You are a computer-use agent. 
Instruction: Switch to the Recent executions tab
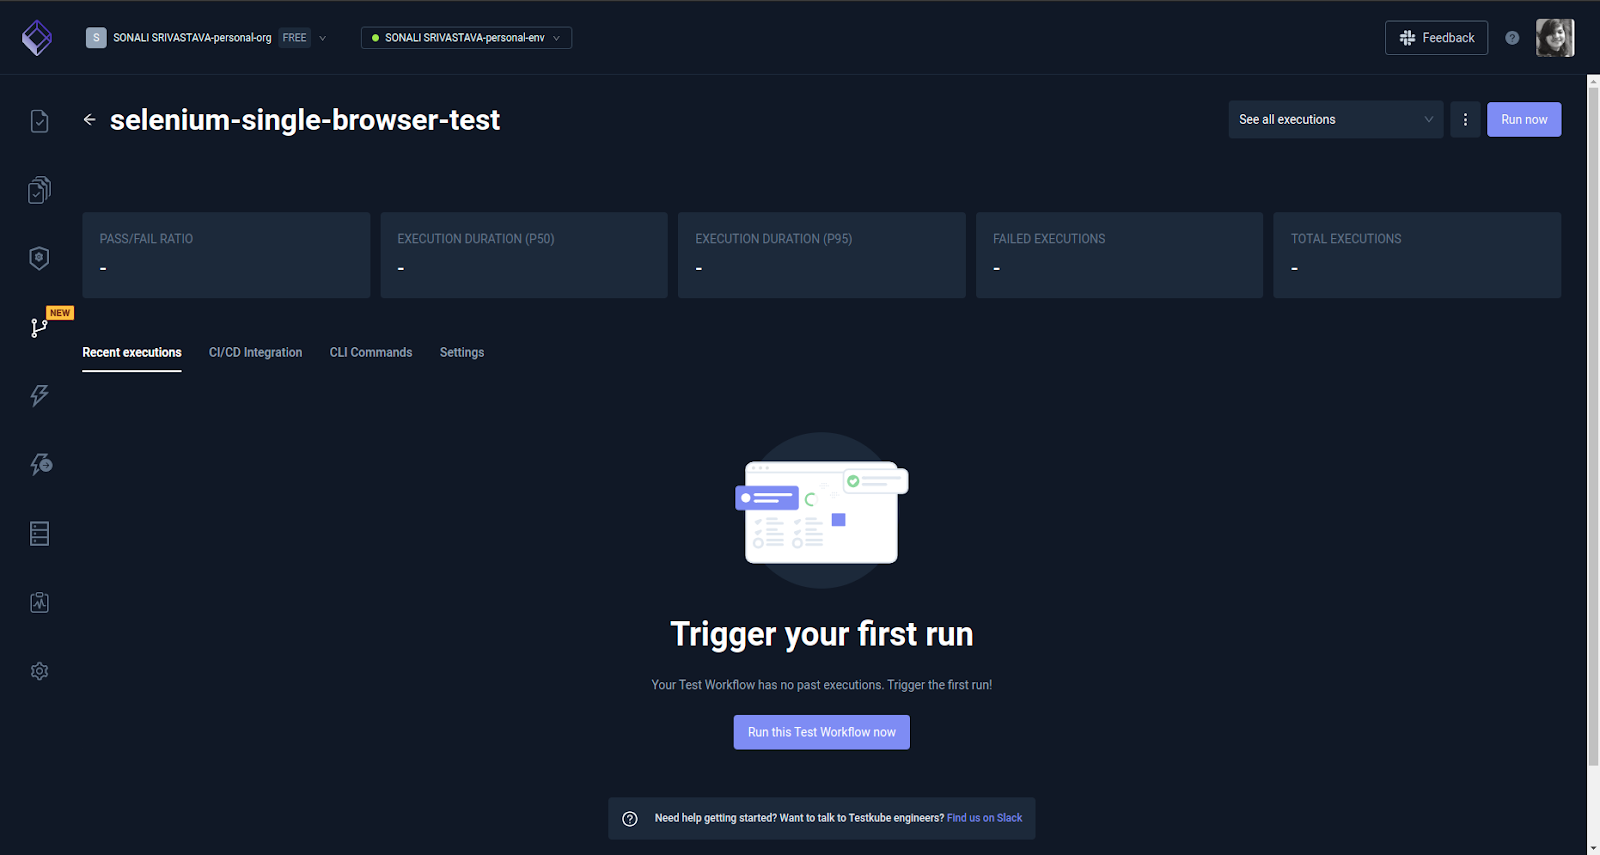[132, 353]
